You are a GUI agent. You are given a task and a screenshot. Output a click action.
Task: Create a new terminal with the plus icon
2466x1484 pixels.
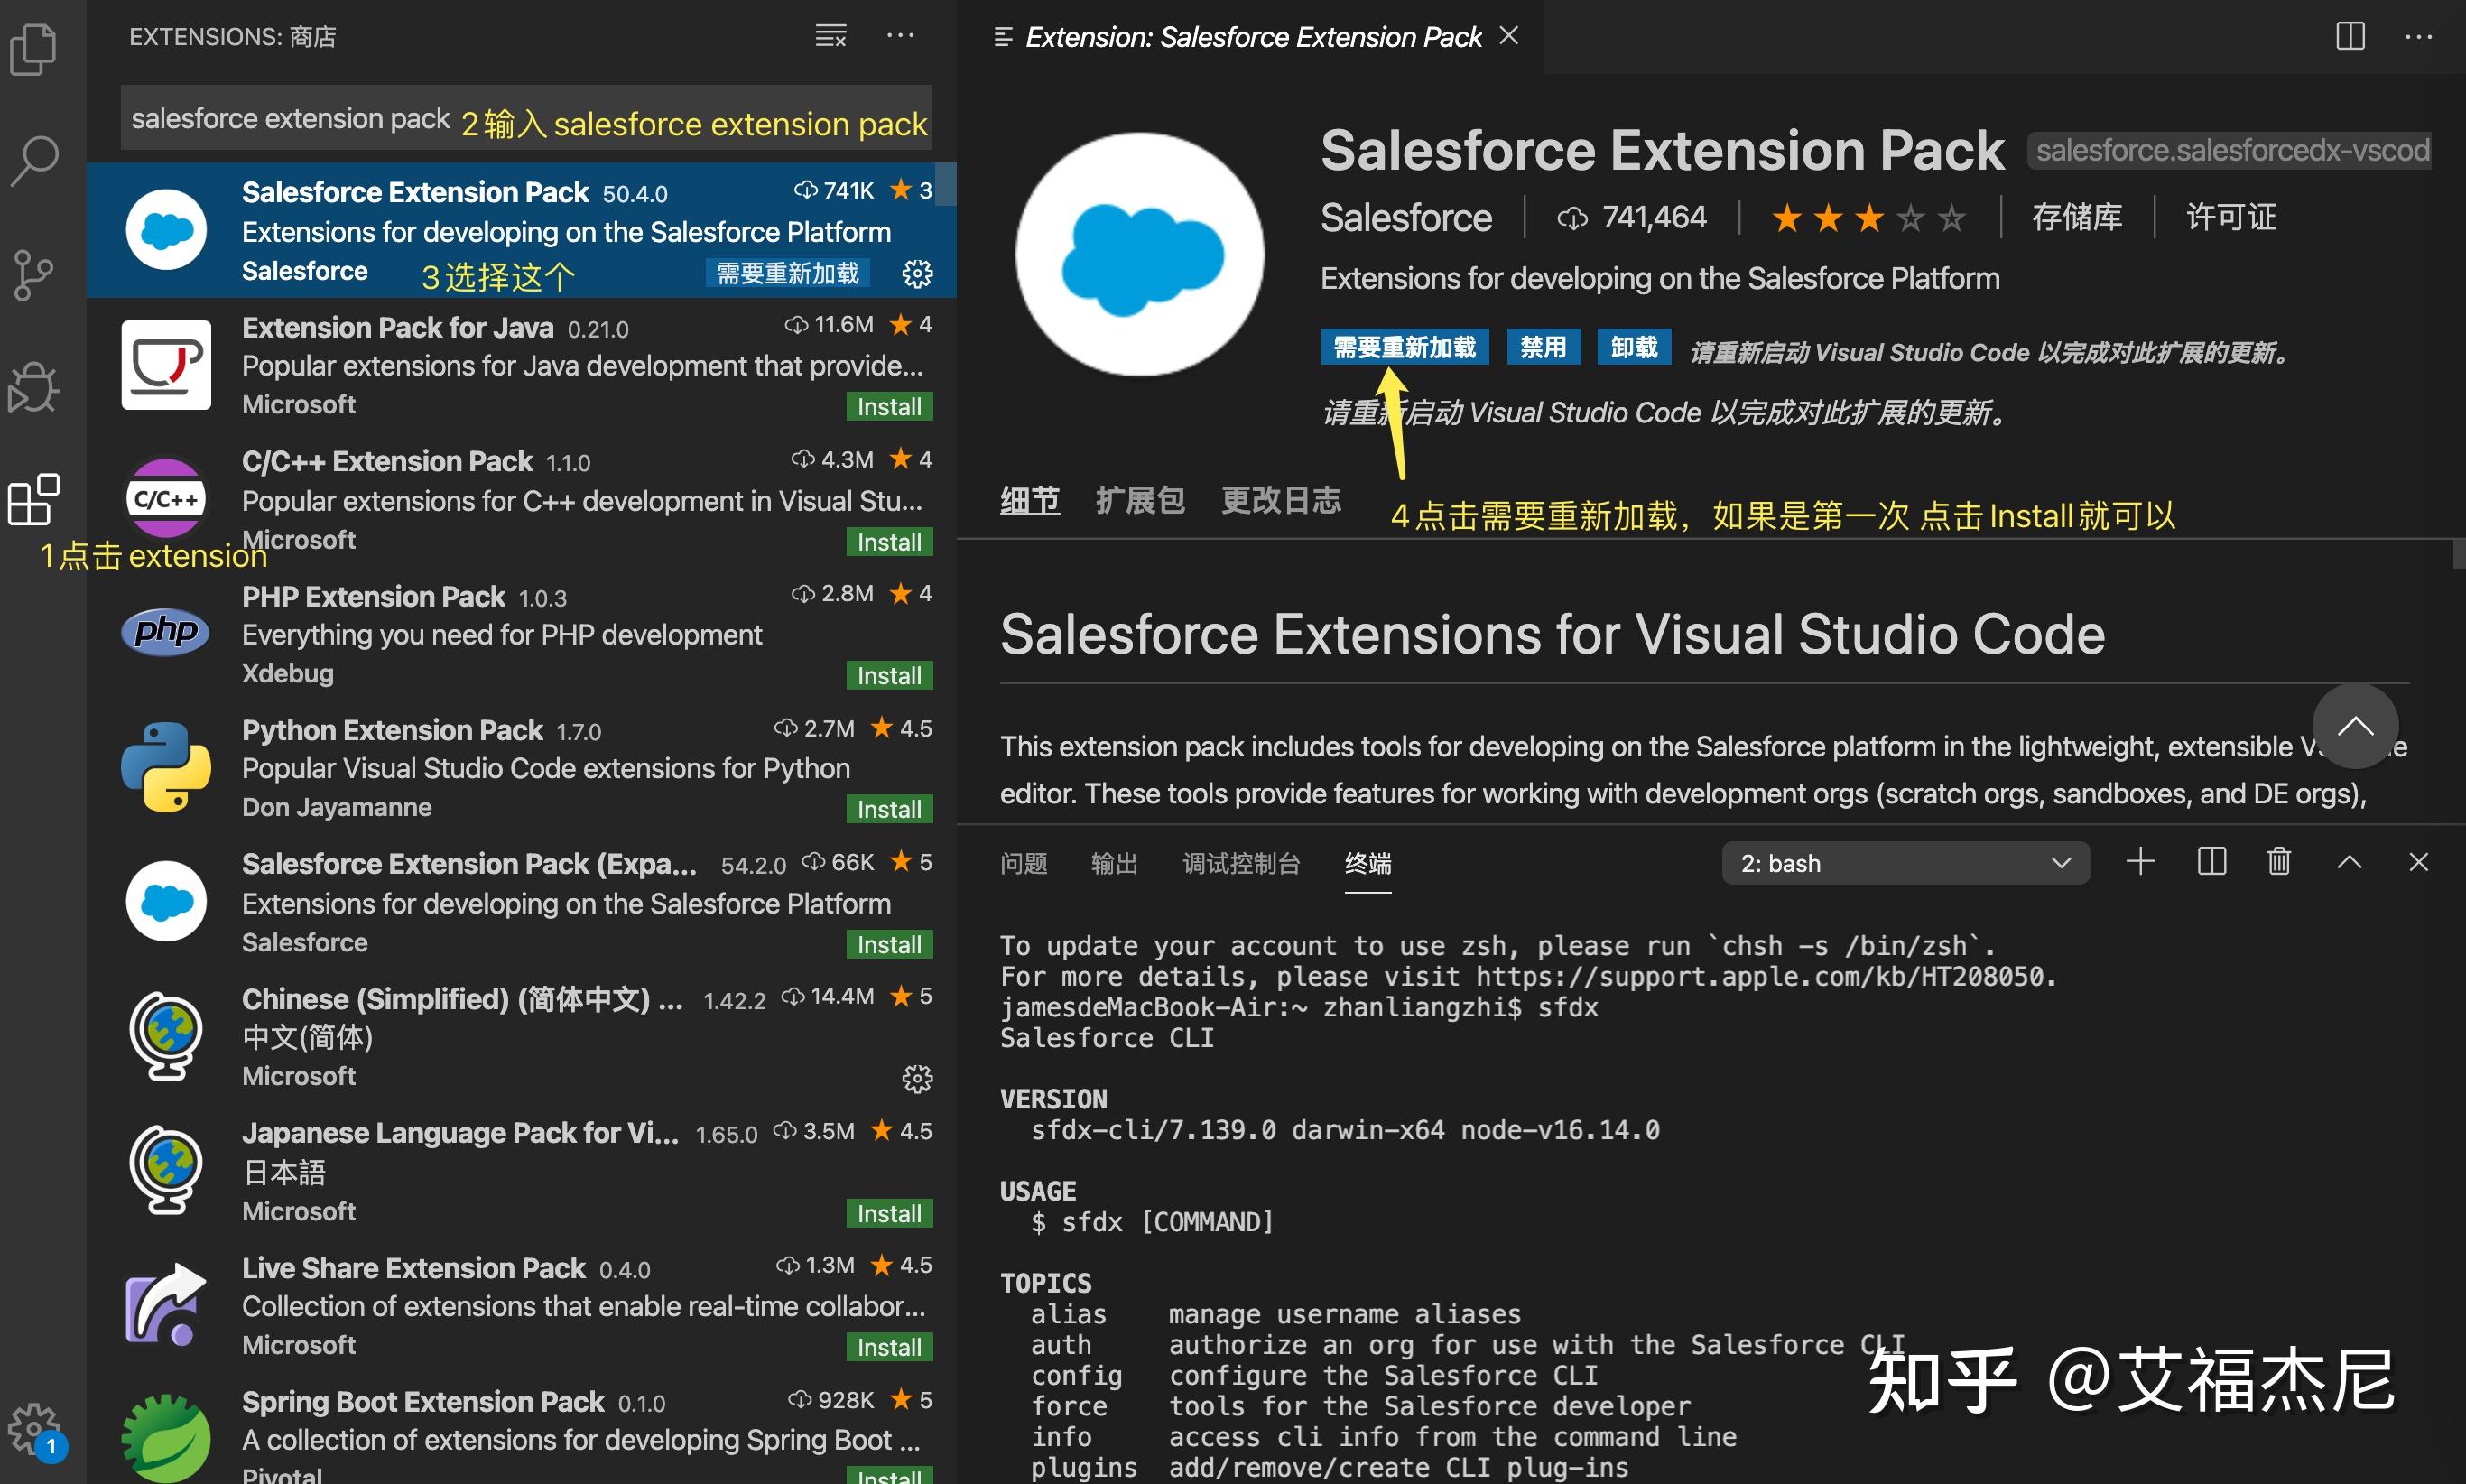click(2140, 861)
